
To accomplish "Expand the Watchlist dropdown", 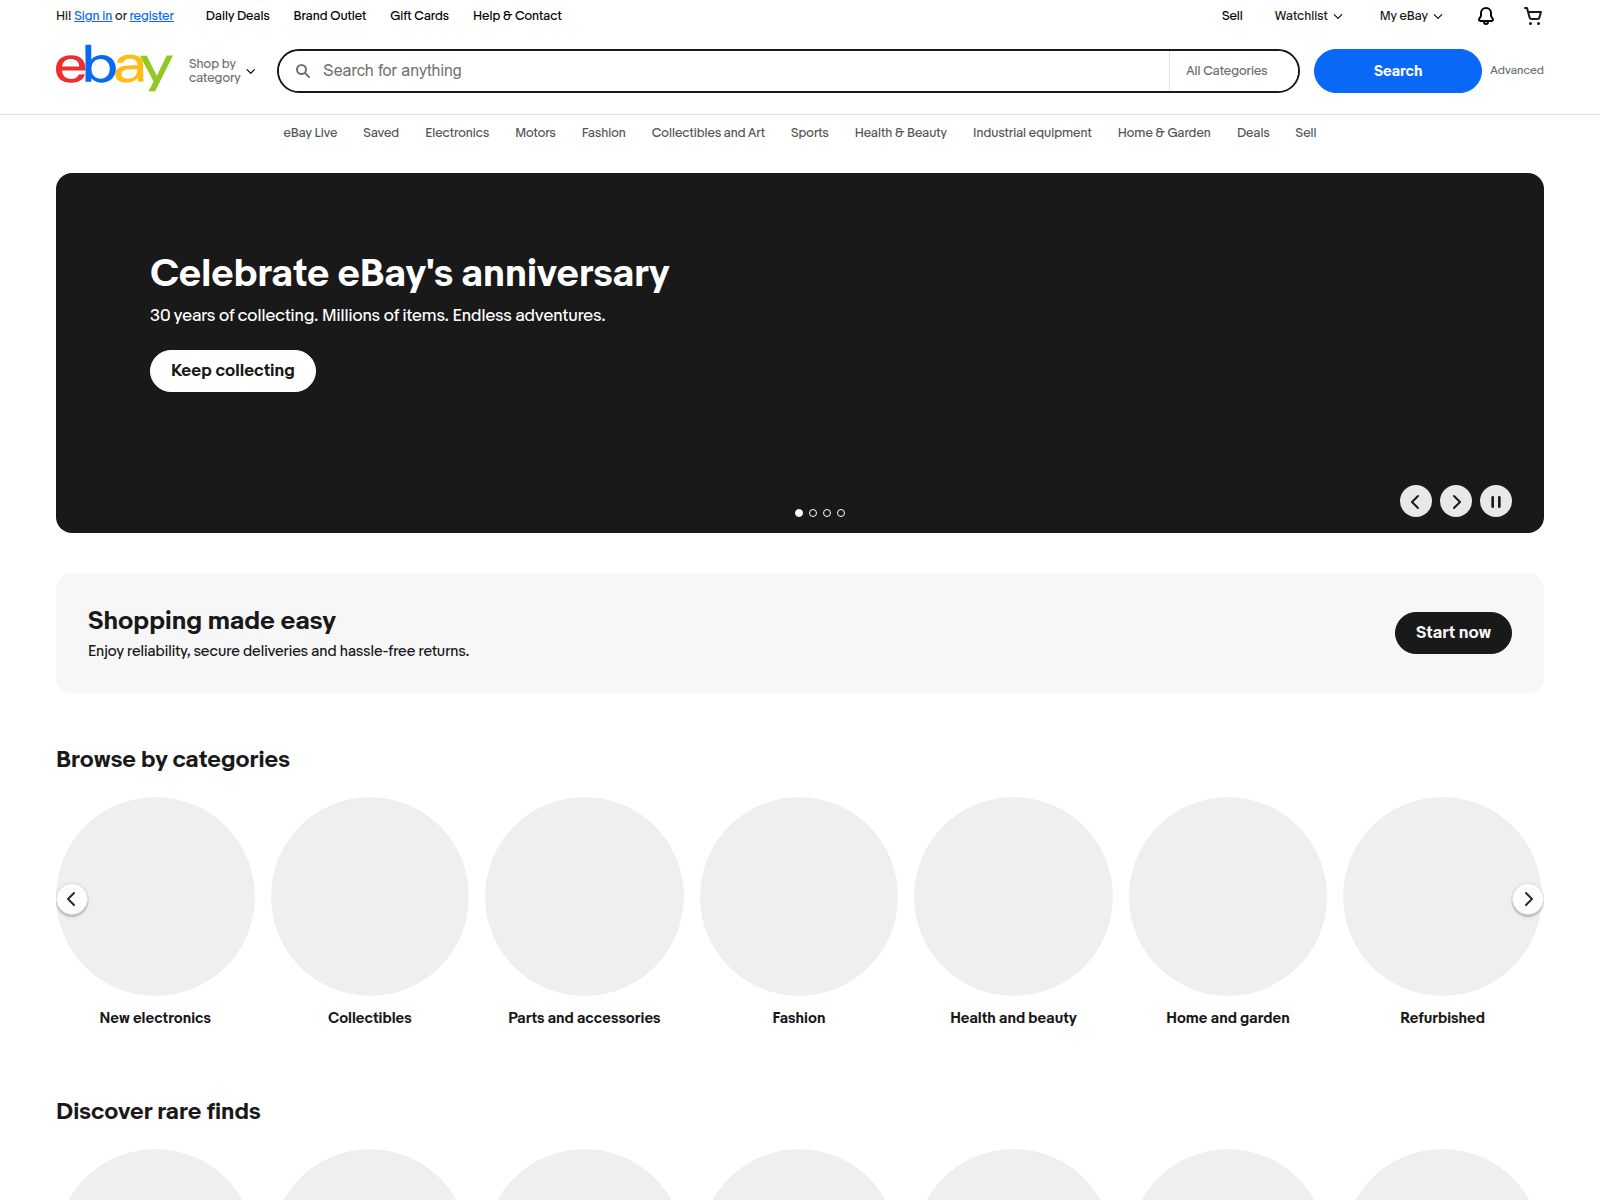I will pyautogui.click(x=1307, y=16).
